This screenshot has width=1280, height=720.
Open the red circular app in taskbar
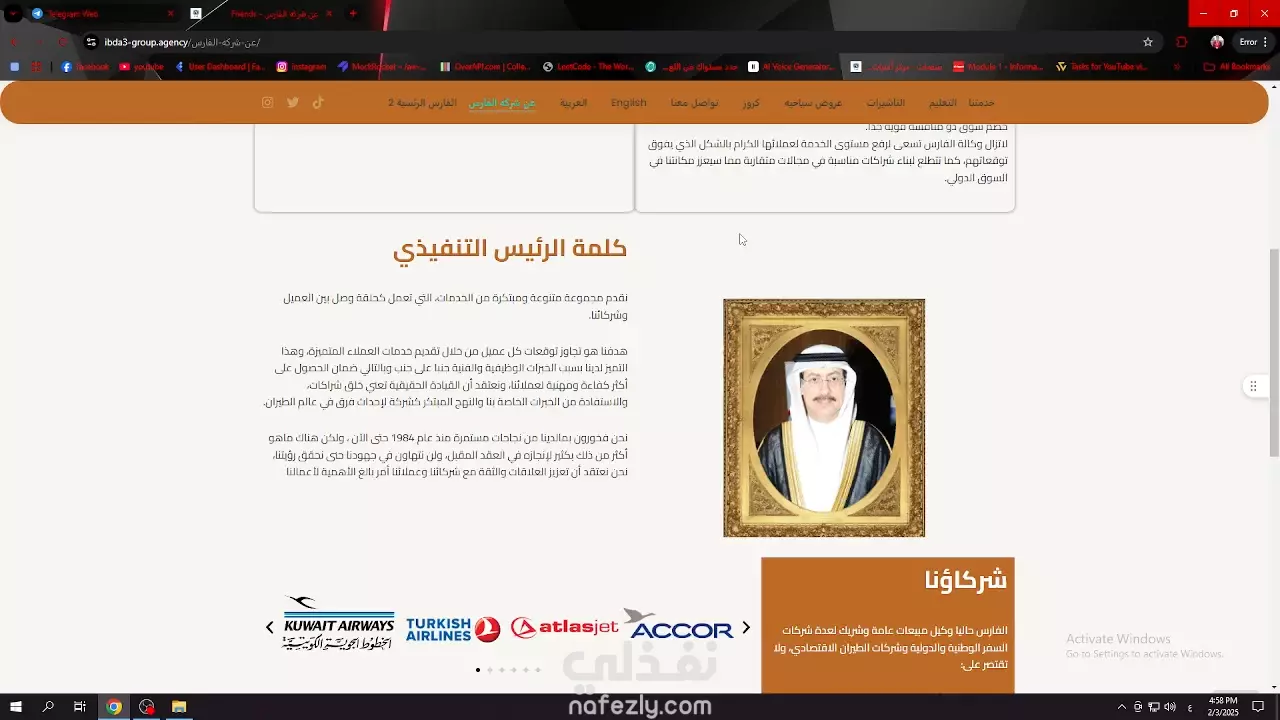coord(147,707)
